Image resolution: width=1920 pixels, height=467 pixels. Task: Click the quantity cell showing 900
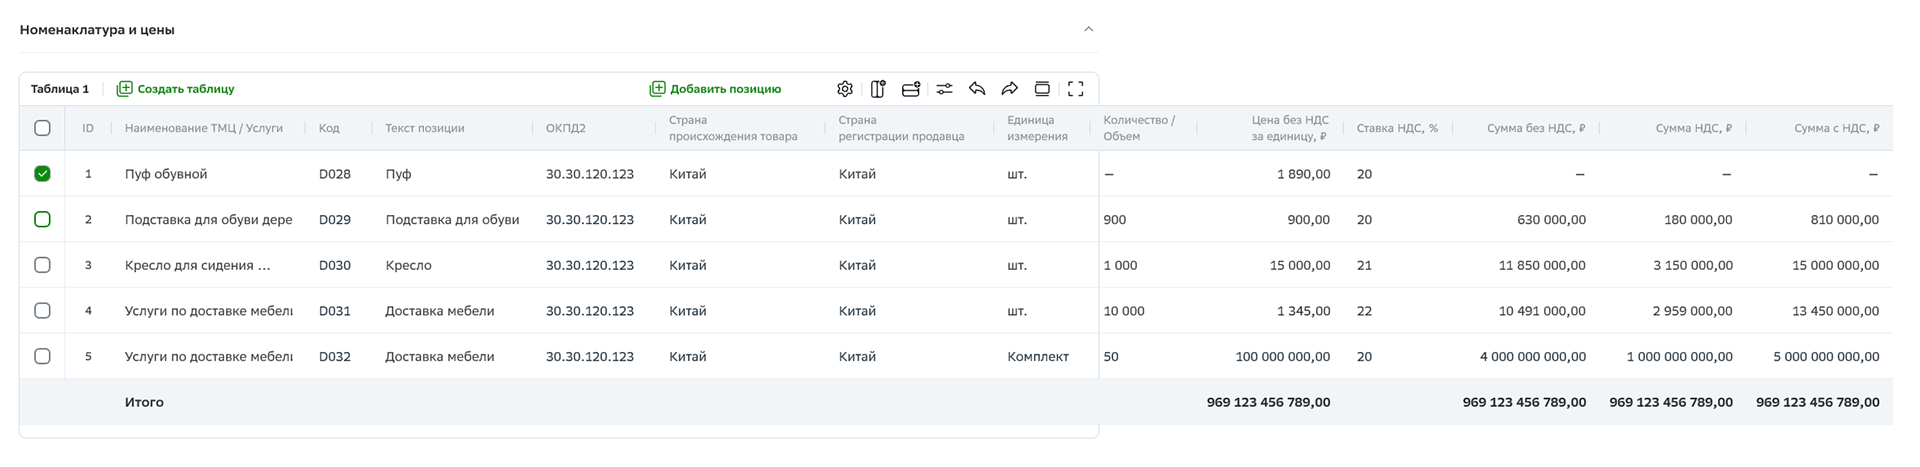coord(1115,220)
